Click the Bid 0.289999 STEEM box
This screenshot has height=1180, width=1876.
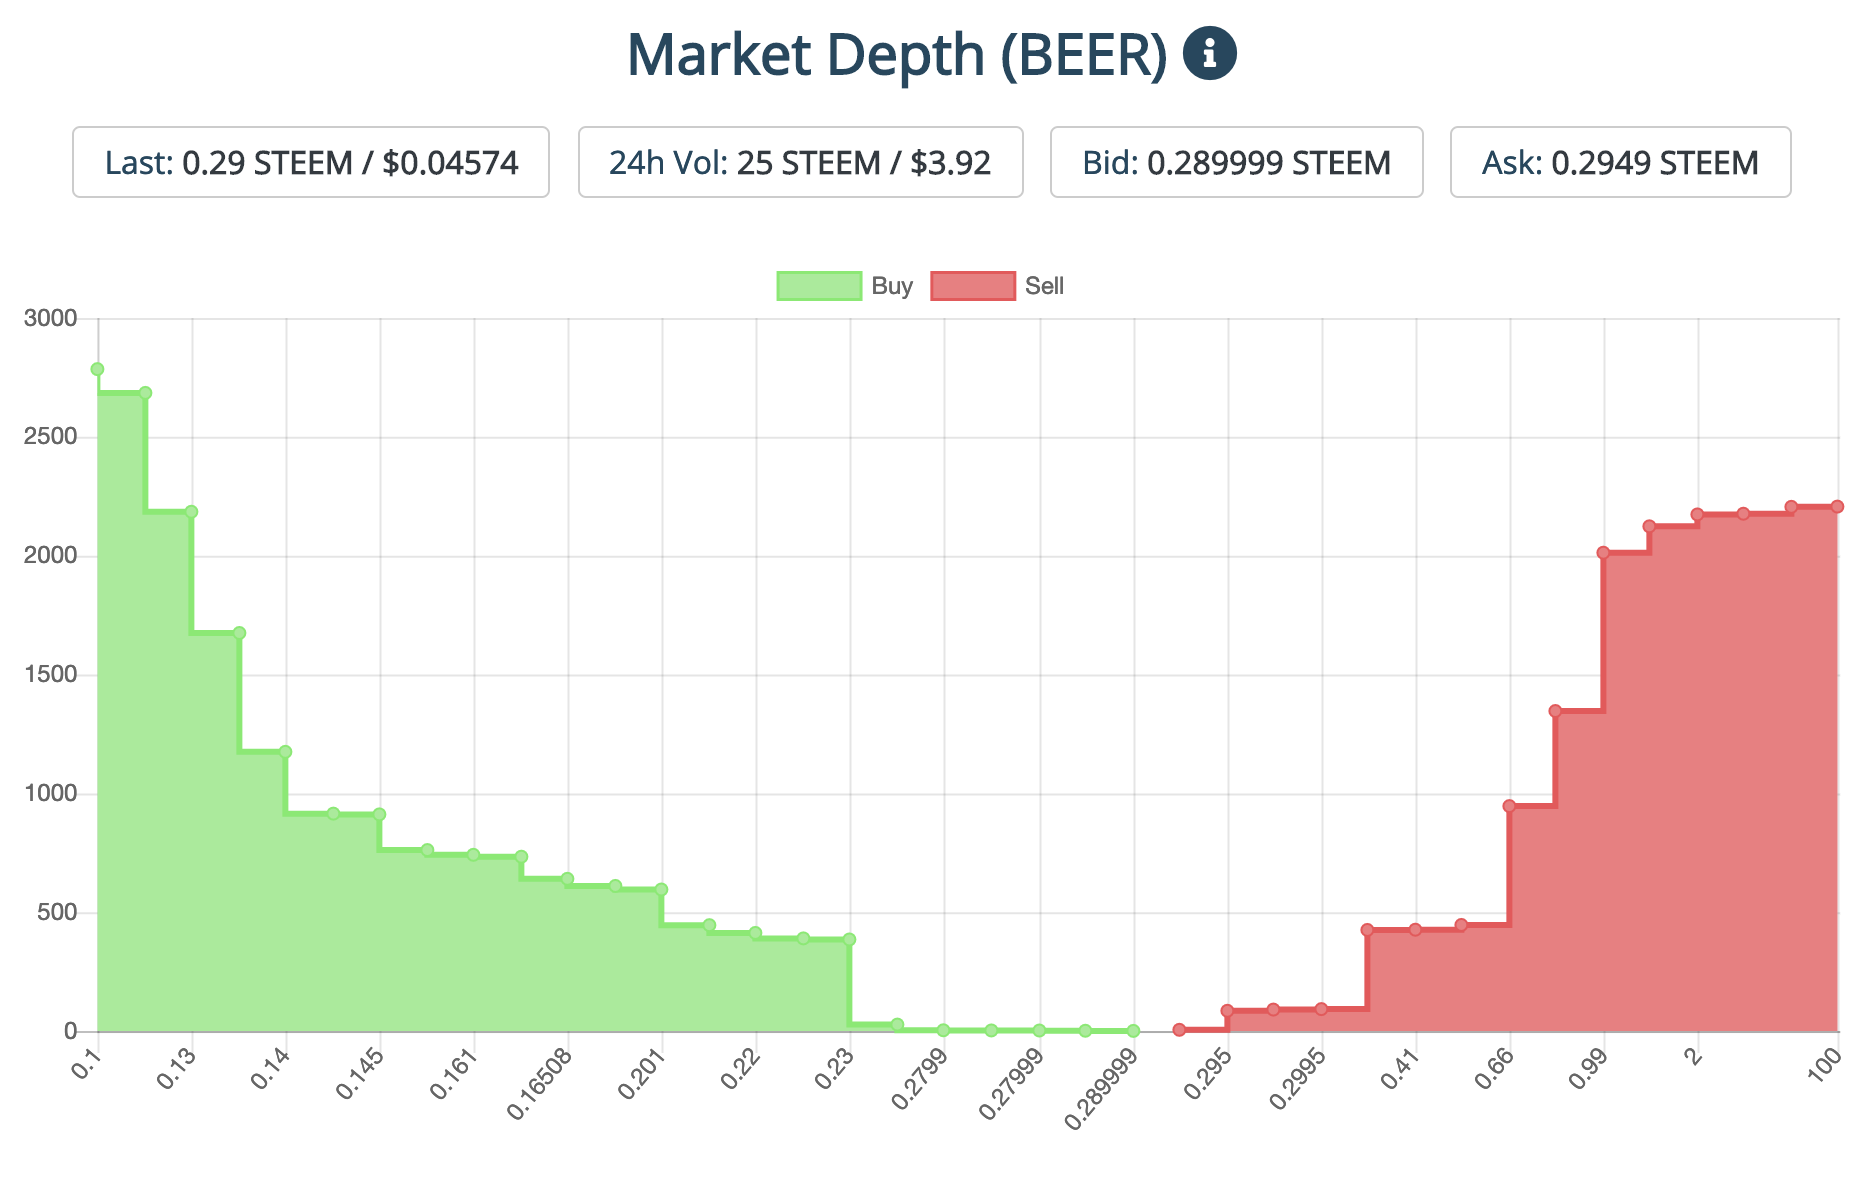[1236, 162]
